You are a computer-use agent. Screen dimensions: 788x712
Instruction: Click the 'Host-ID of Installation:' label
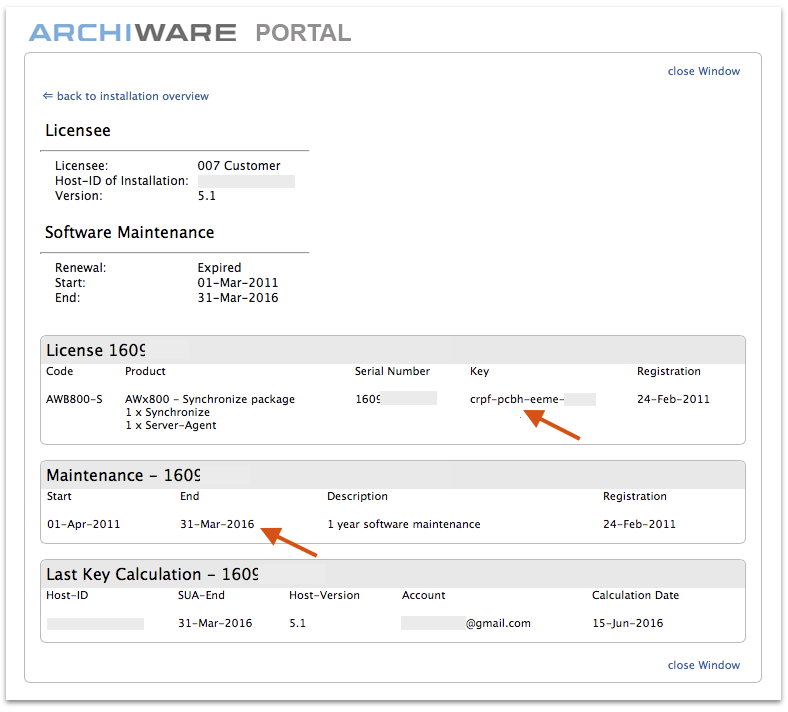pyautogui.click(x=122, y=181)
